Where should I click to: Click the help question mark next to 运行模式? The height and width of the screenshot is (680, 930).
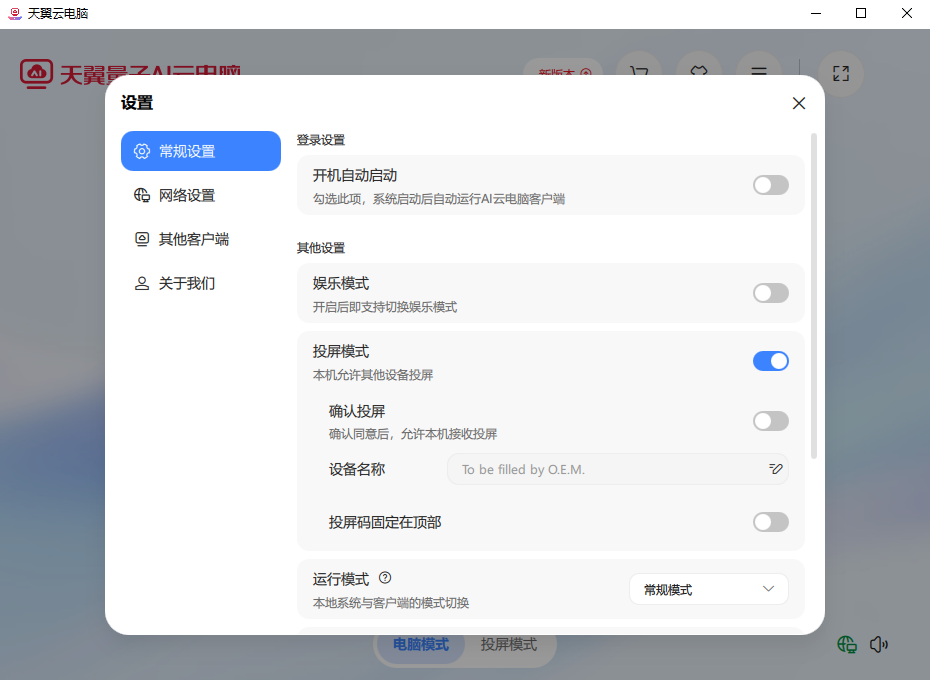coord(385,578)
